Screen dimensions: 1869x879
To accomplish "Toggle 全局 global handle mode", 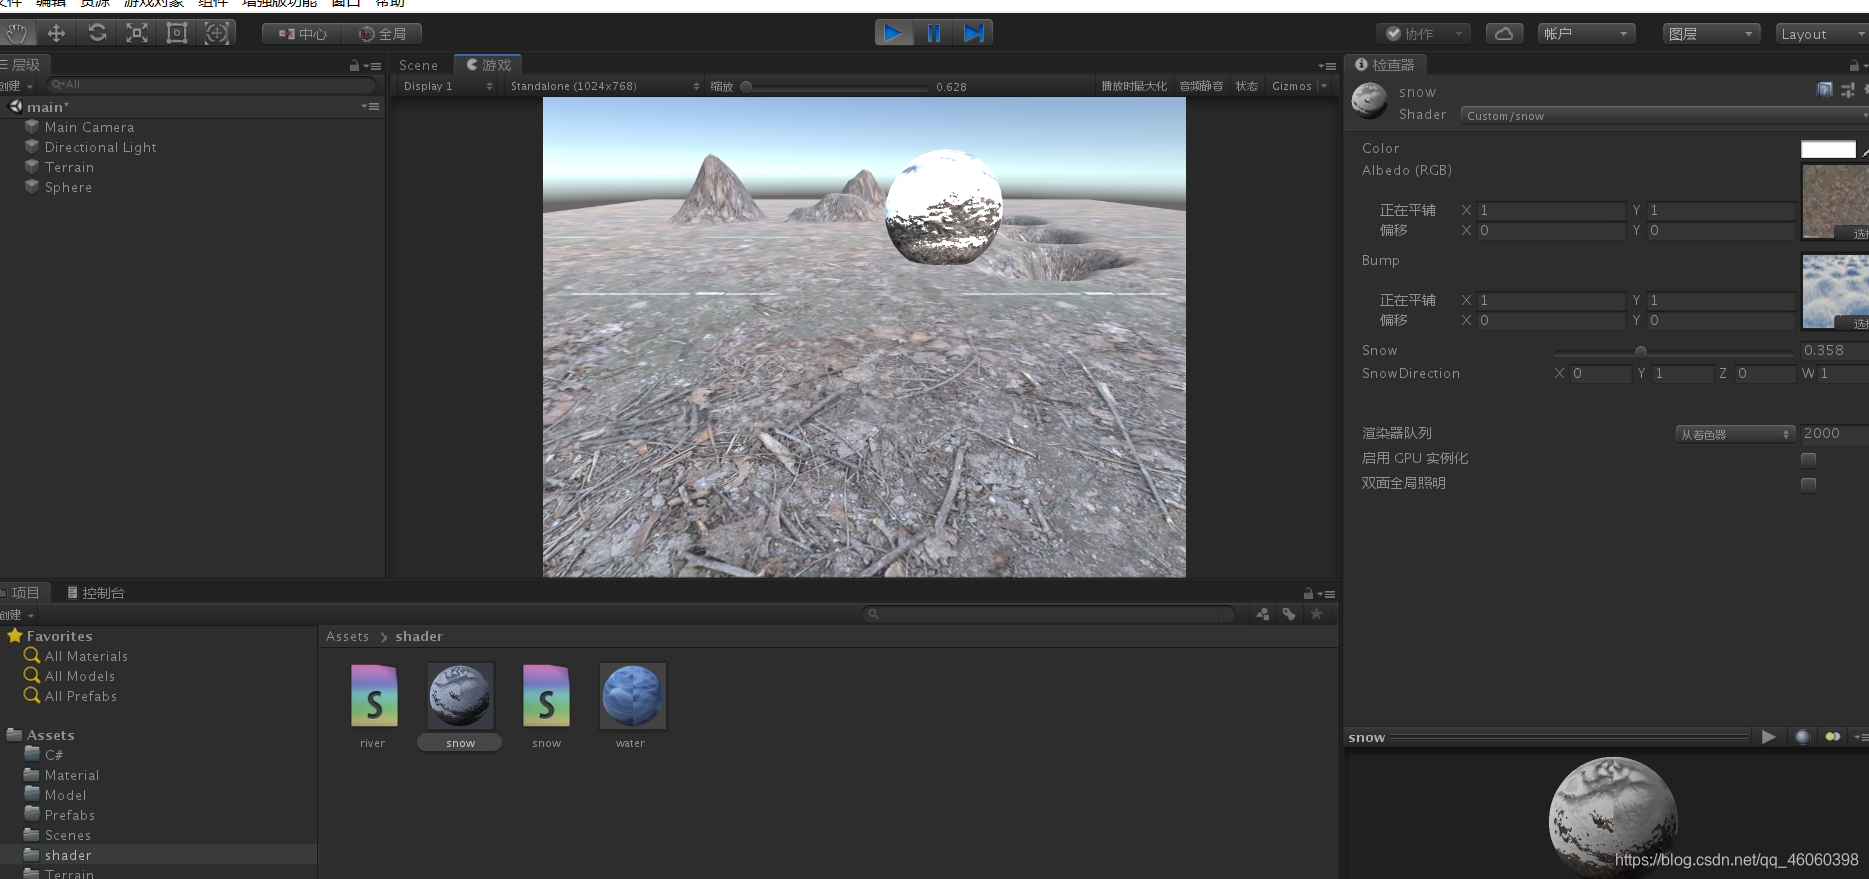I will [x=382, y=34].
